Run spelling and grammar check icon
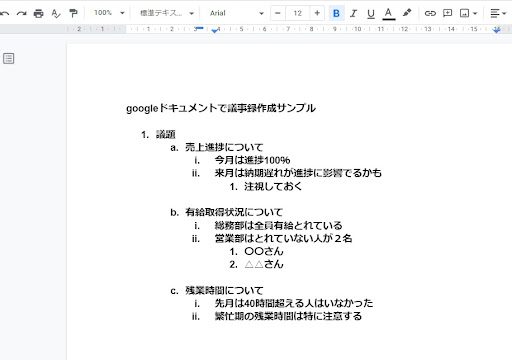 point(56,13)
